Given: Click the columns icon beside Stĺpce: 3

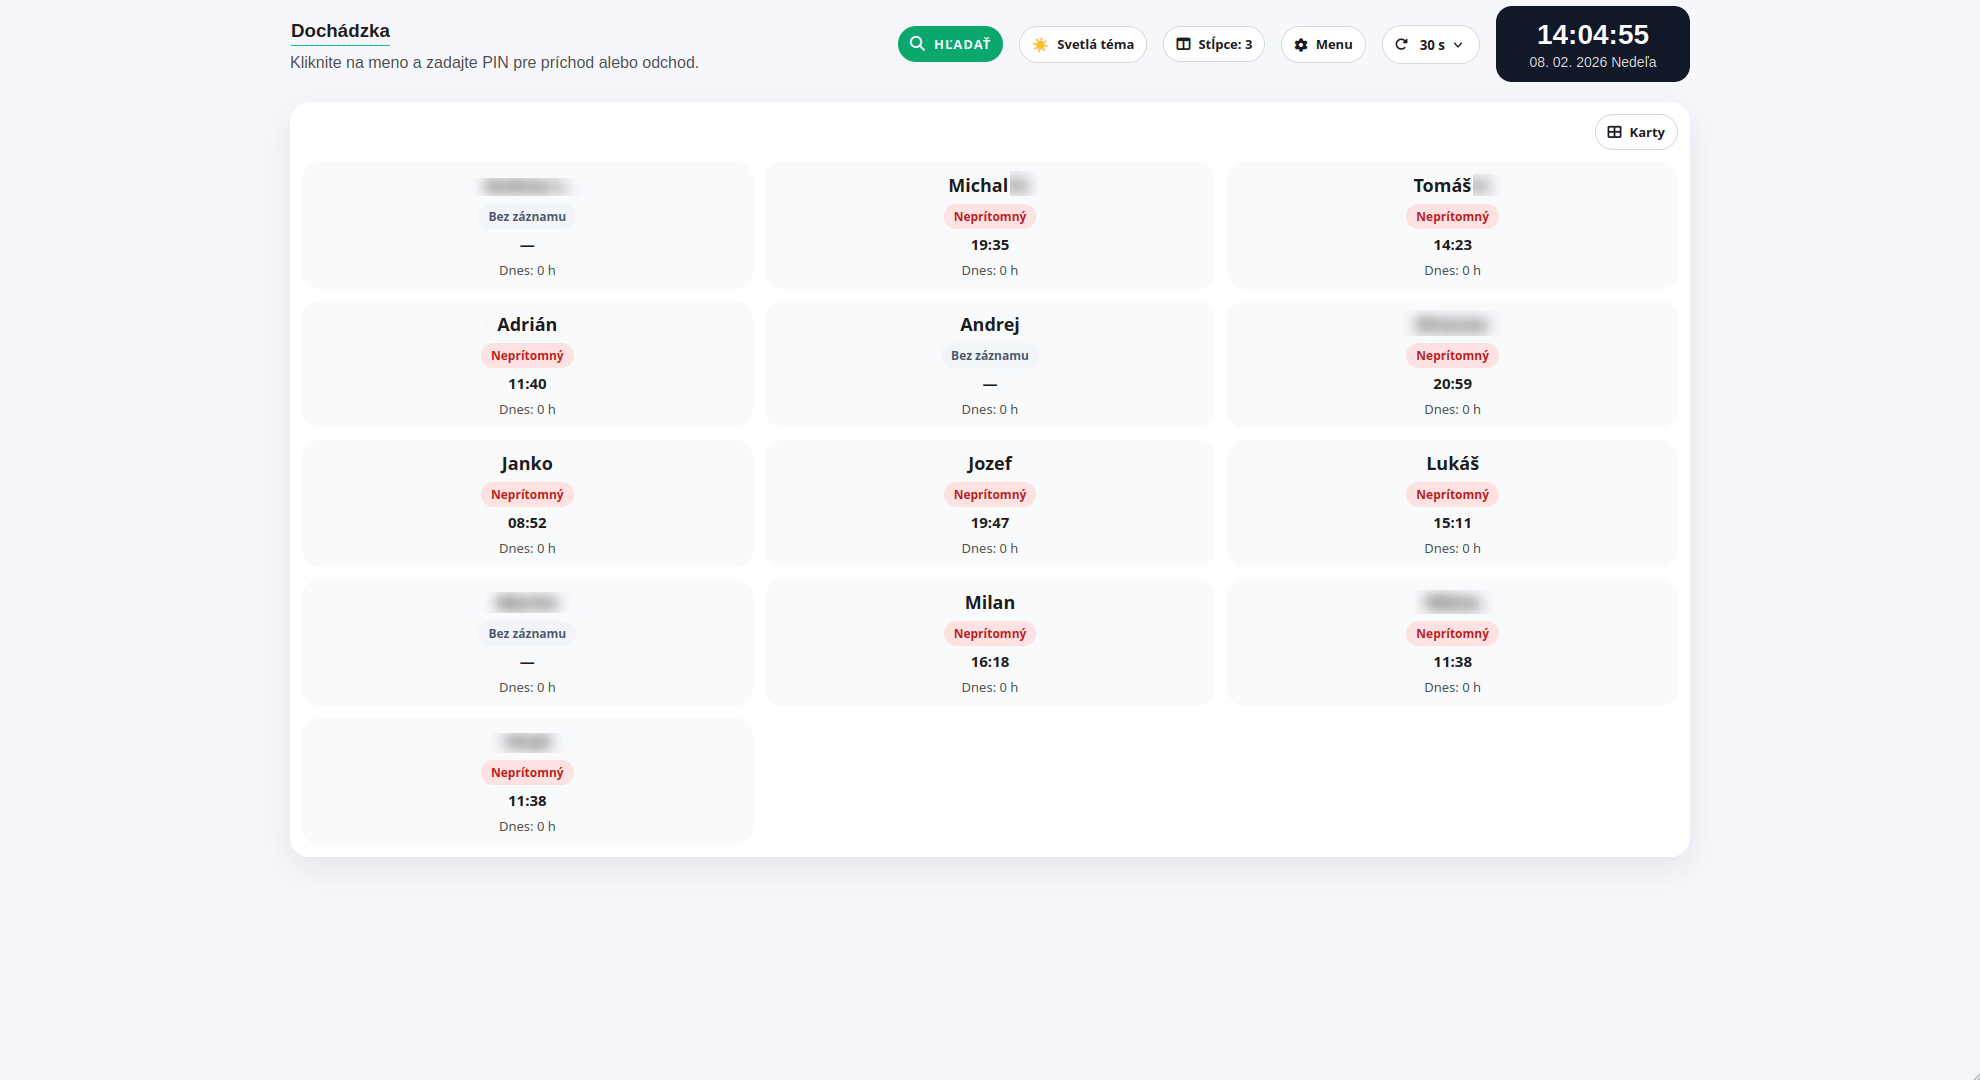Looking at the screenshot, I should 1183,44.
